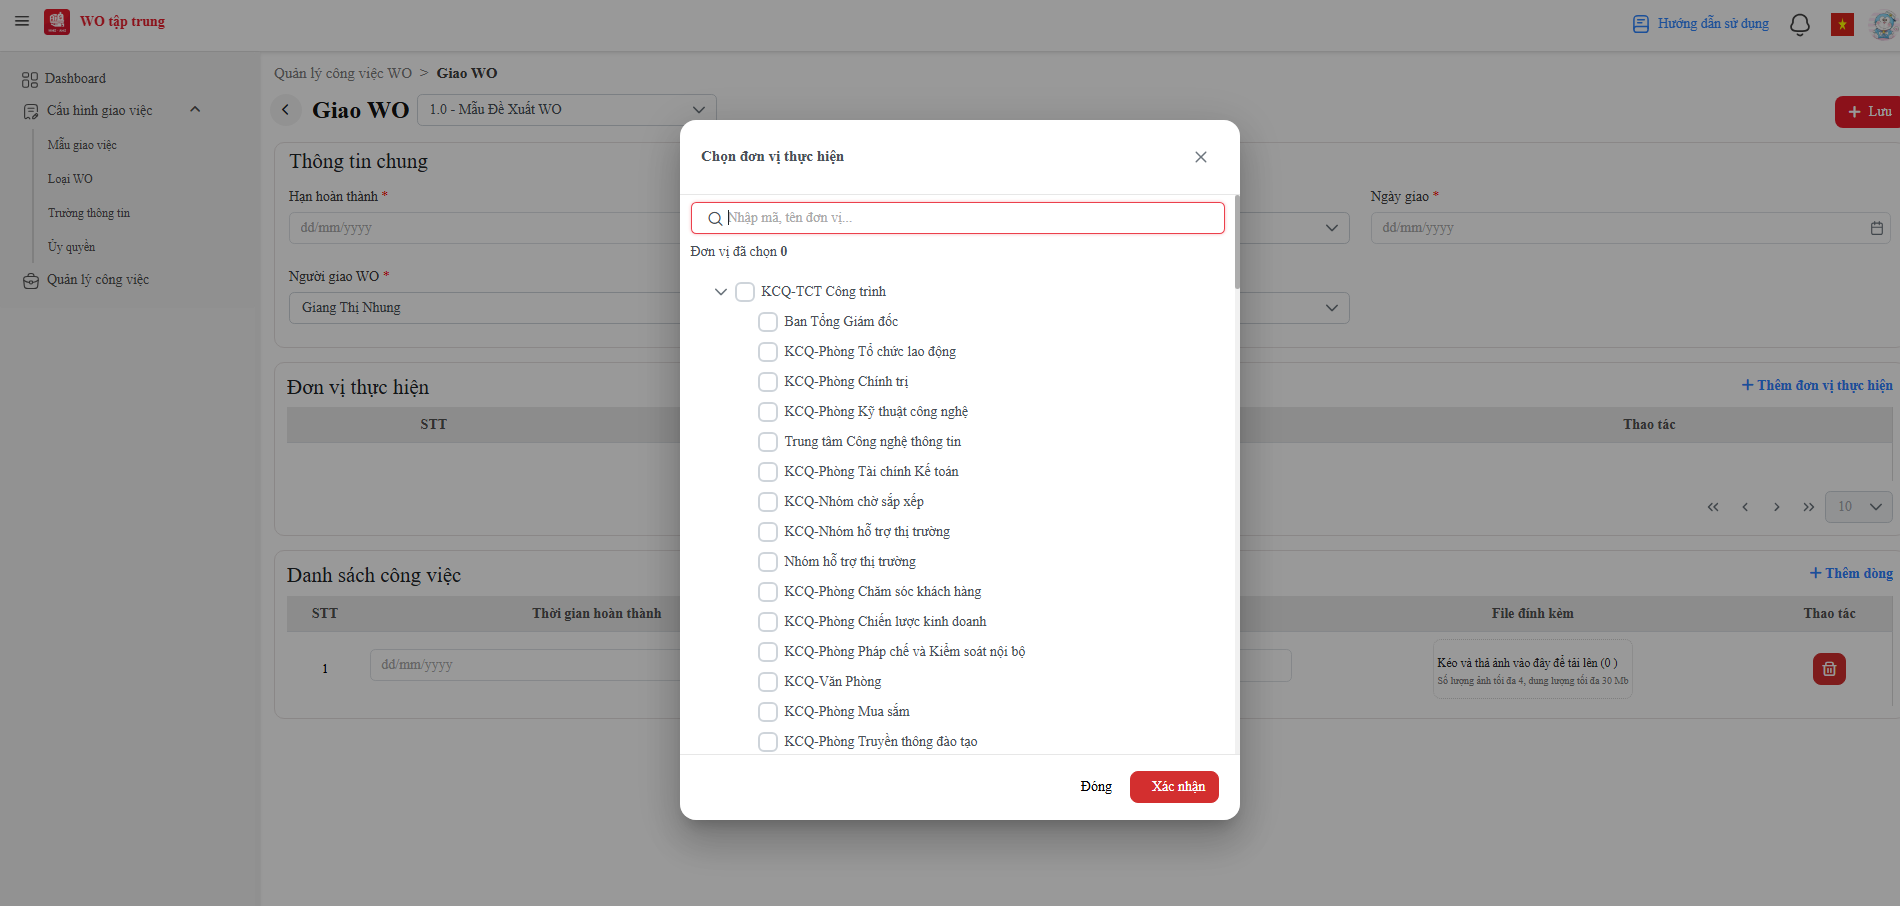Open Ủy quyền menu item

tap(71, 247)
